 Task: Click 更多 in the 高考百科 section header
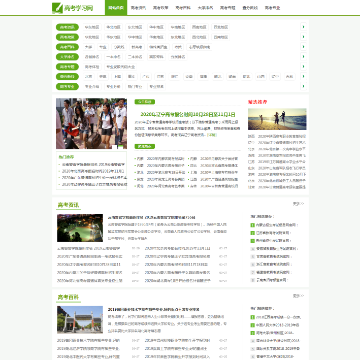[x=298, y=296]
